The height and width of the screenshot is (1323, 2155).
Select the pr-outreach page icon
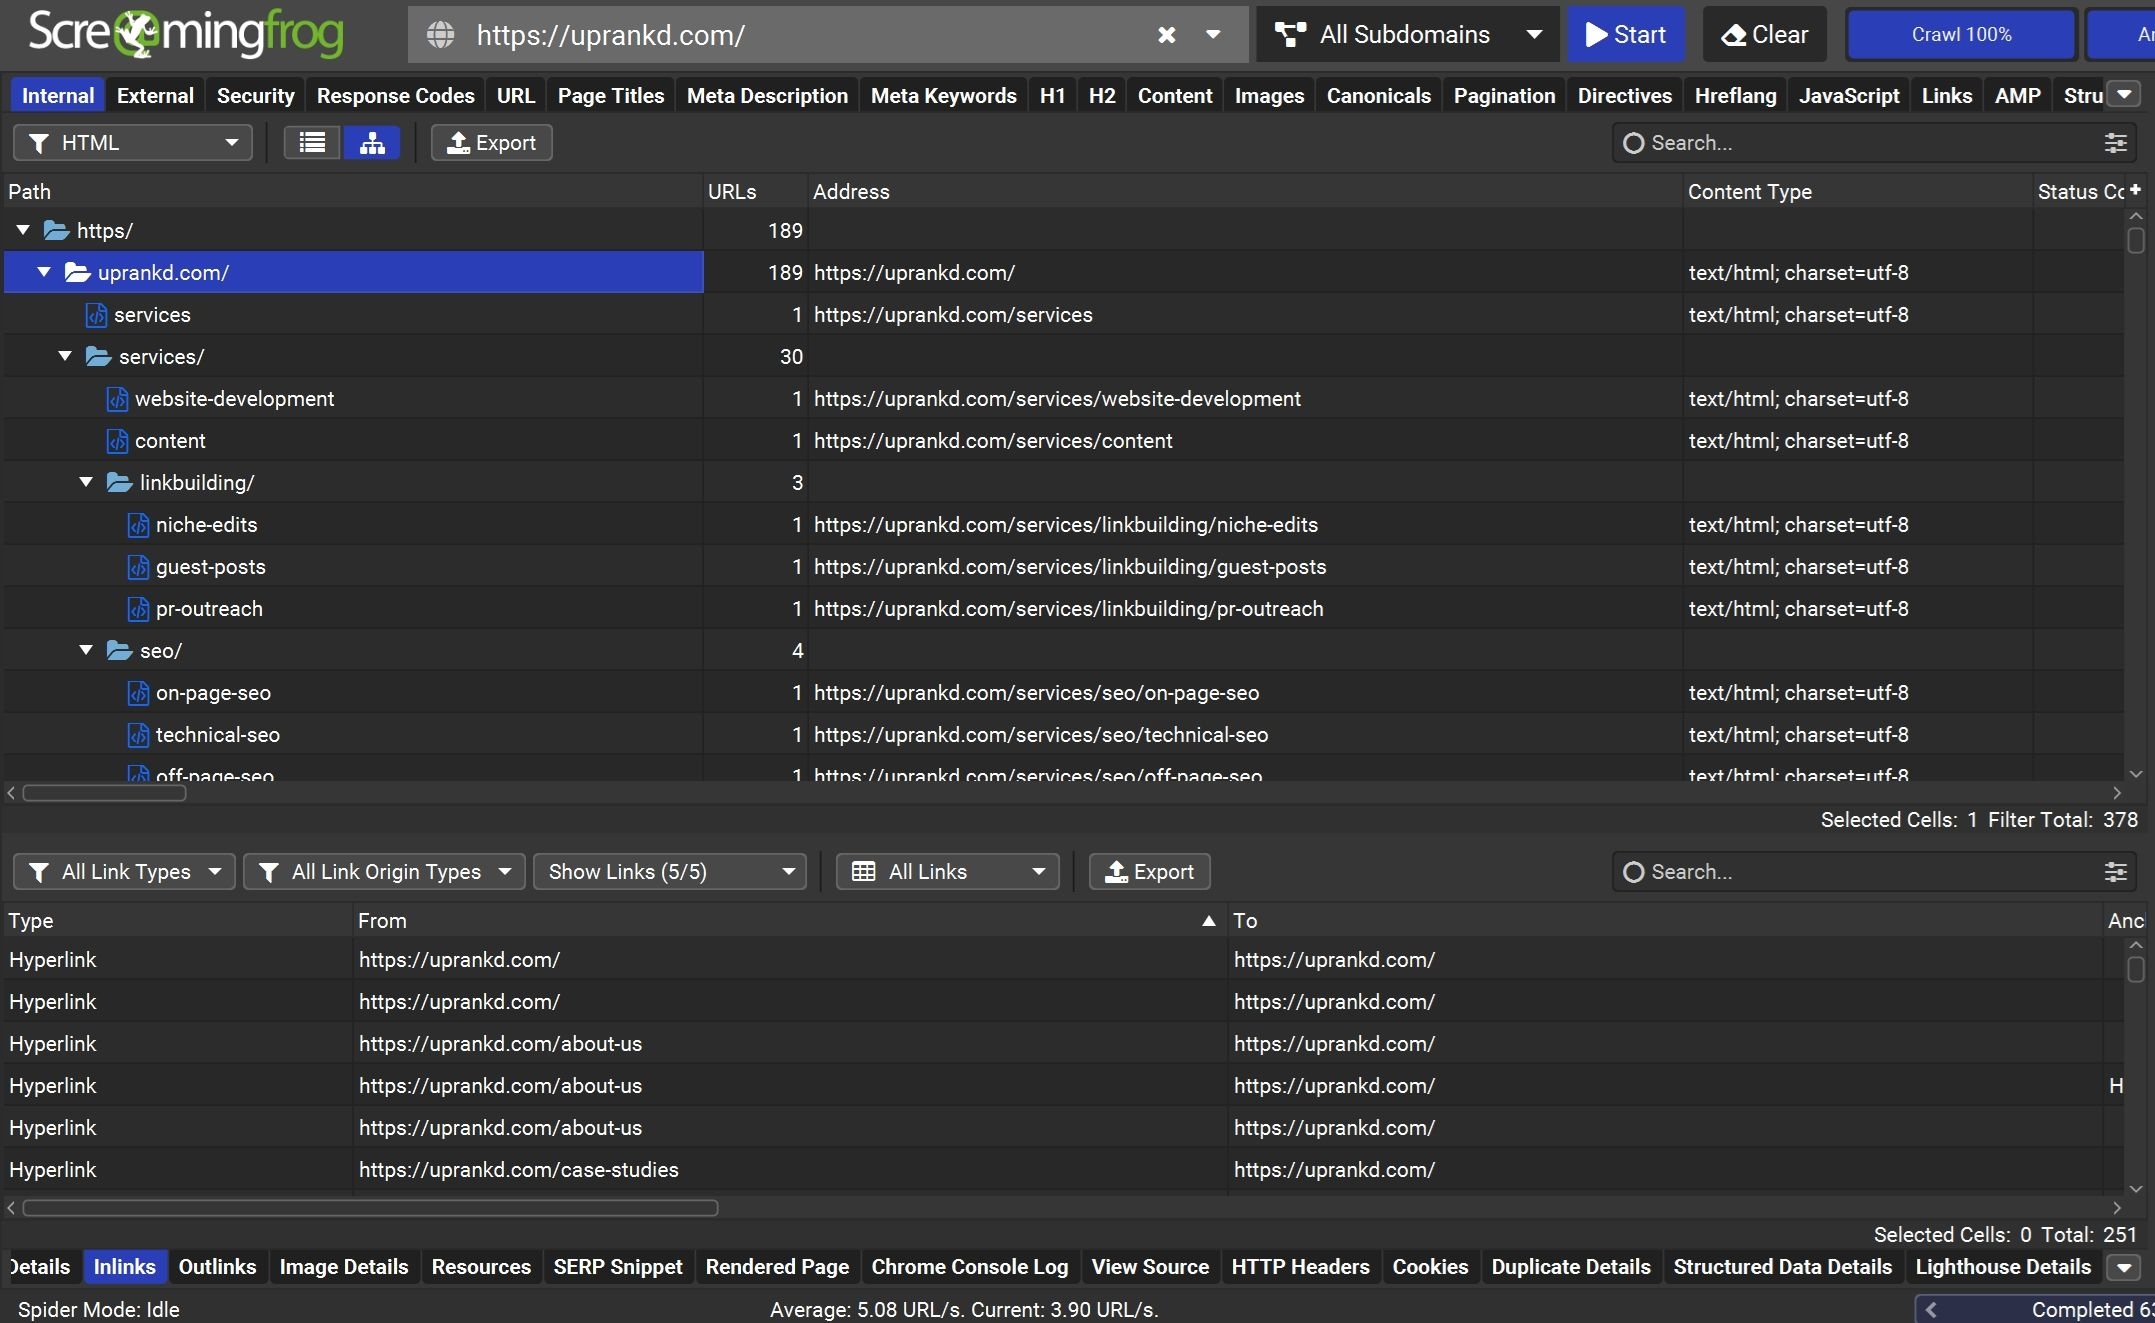[x=138, y=609]
